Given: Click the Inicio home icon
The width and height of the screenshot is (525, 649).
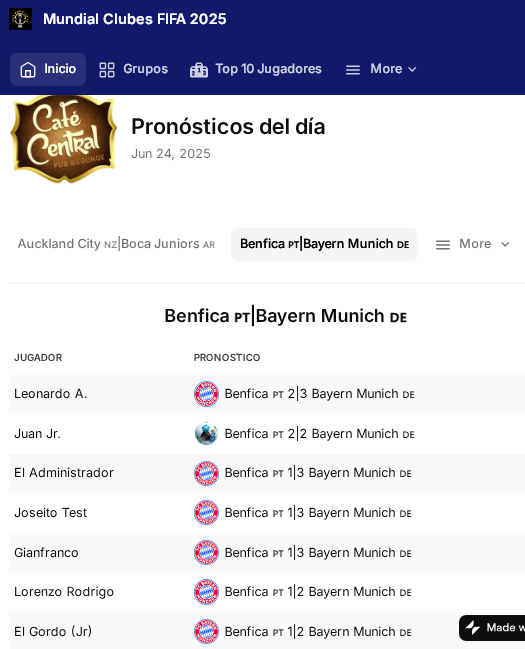Looking at the screenshot, I should pos(28,69).
